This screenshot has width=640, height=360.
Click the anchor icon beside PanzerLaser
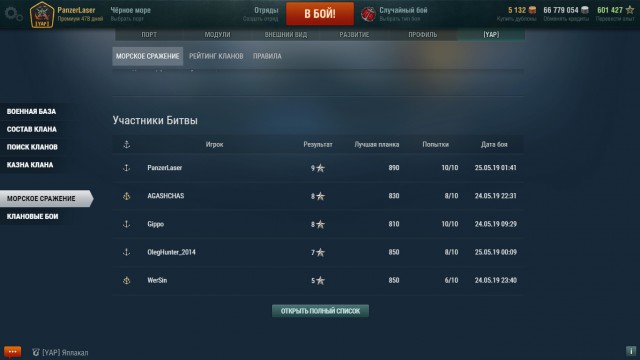click(x=127, y=168)
